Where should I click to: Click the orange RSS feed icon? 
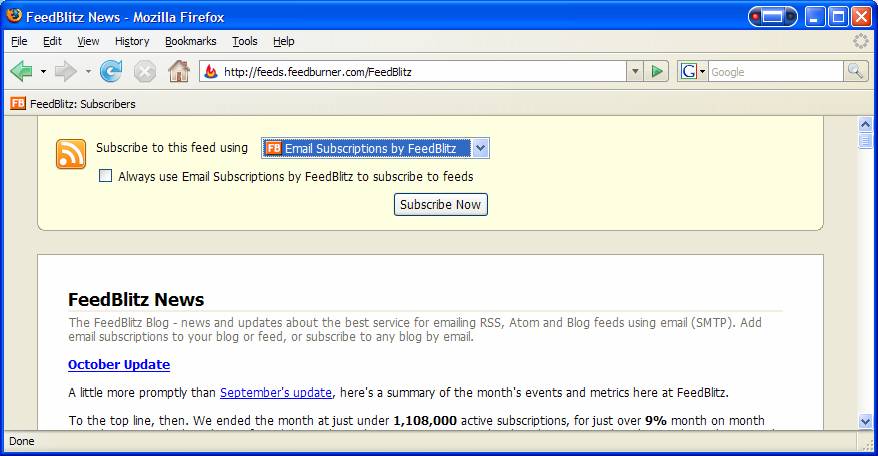(71, 154)
